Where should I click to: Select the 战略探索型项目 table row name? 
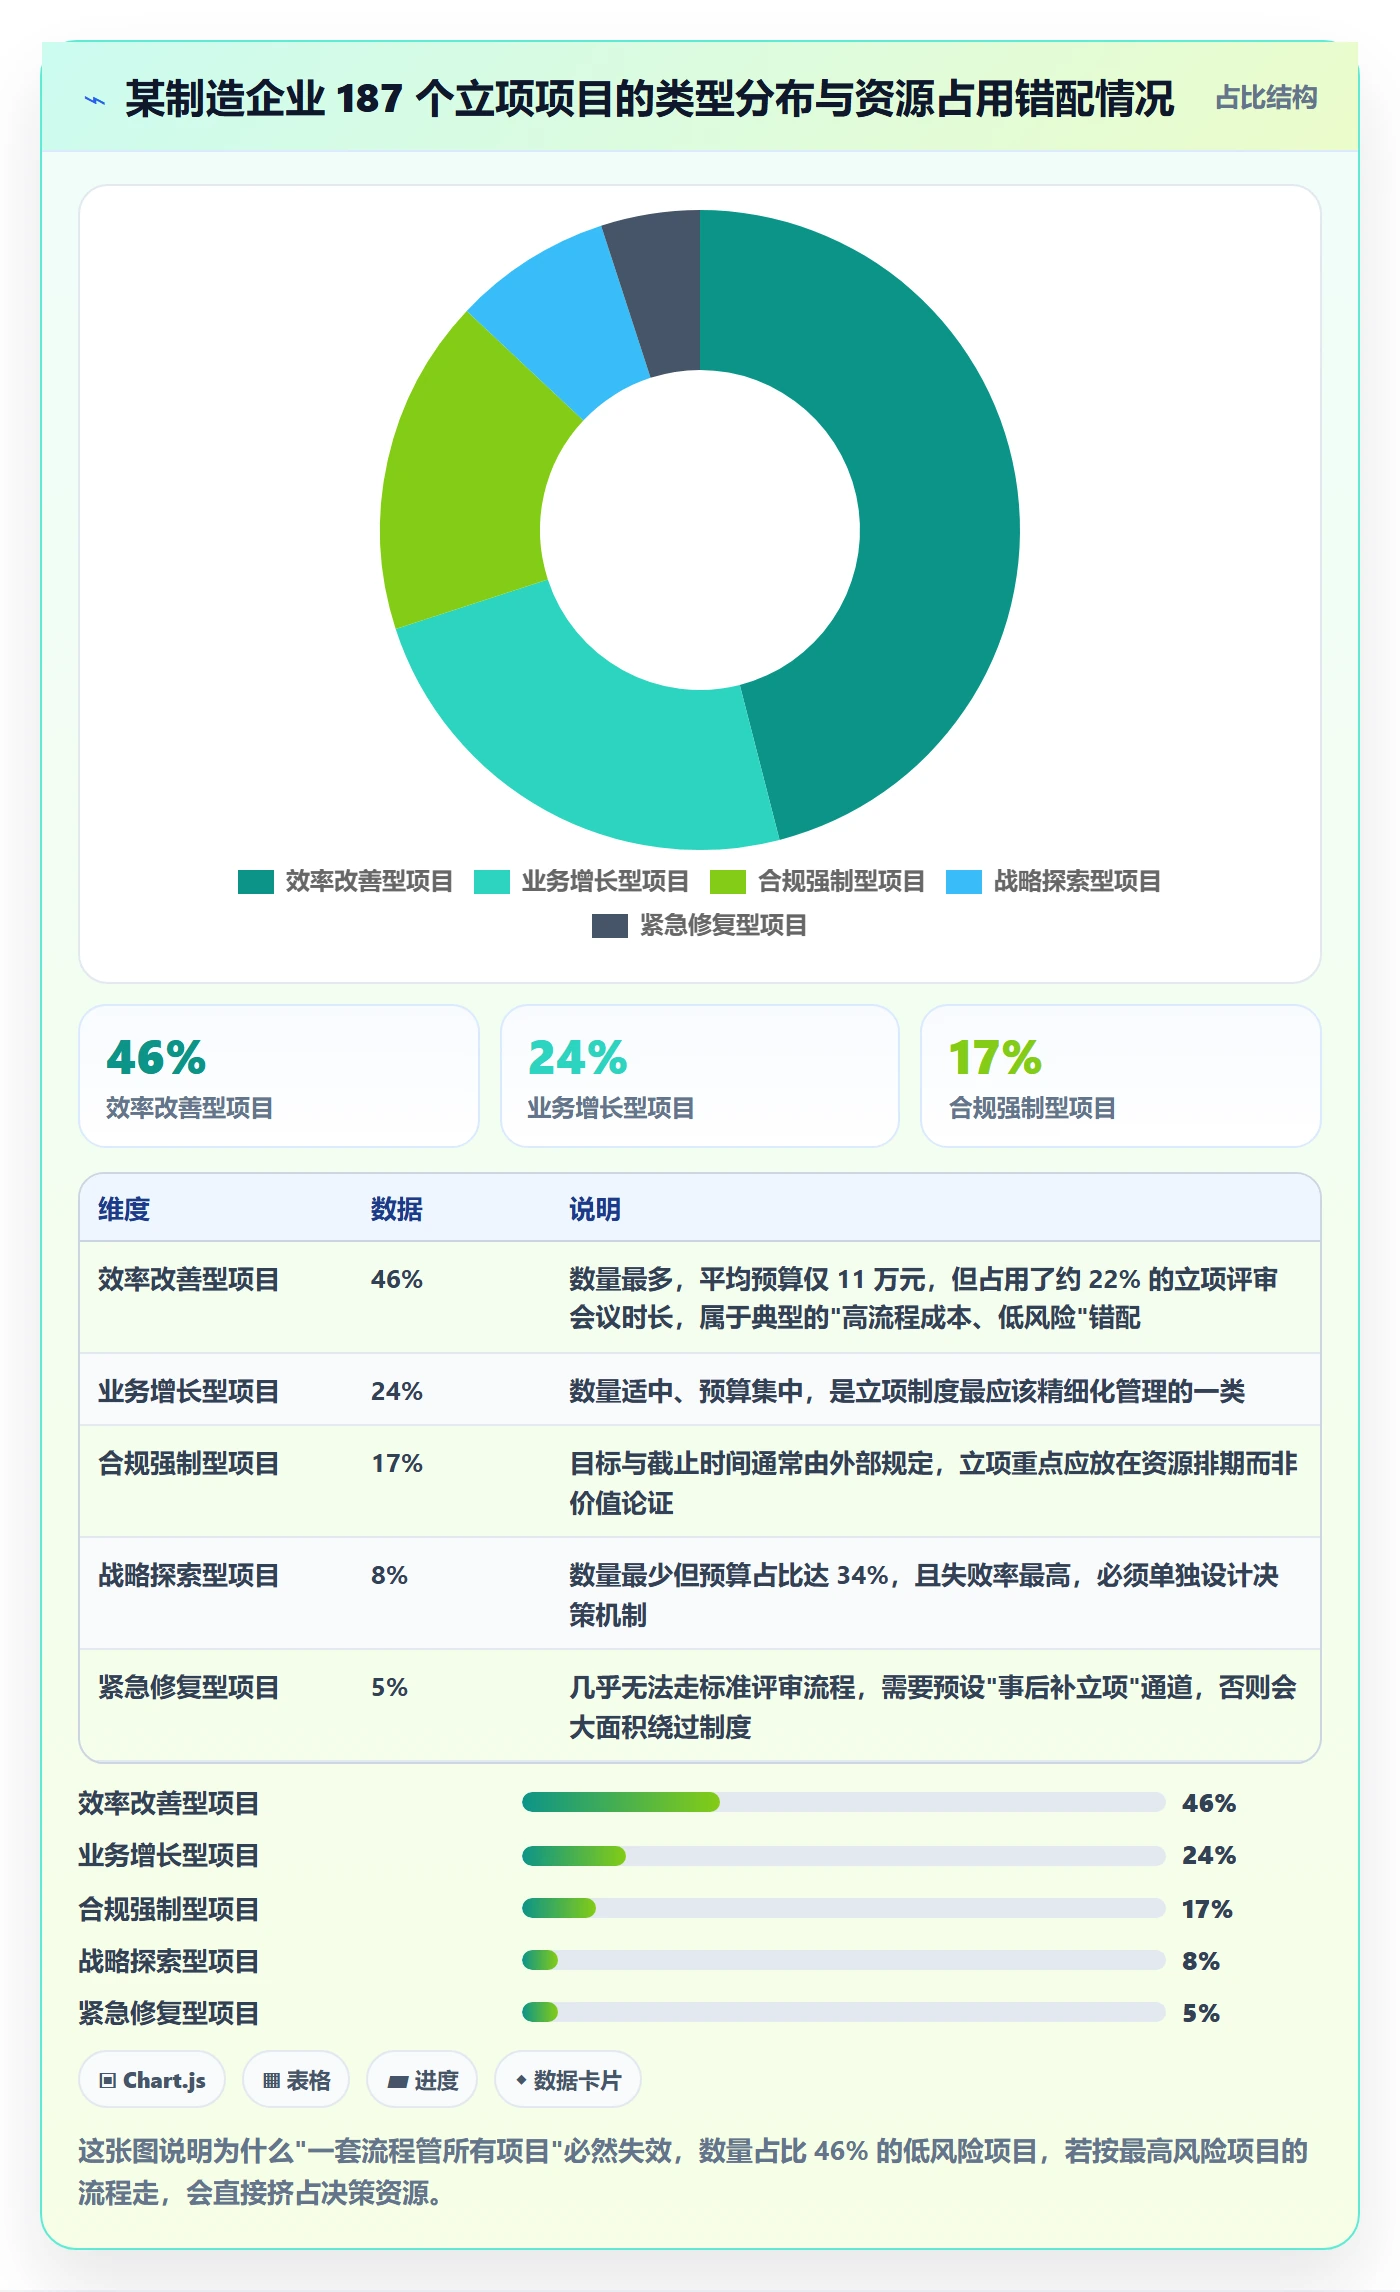pyautogui.click(x=188, y=1575)
